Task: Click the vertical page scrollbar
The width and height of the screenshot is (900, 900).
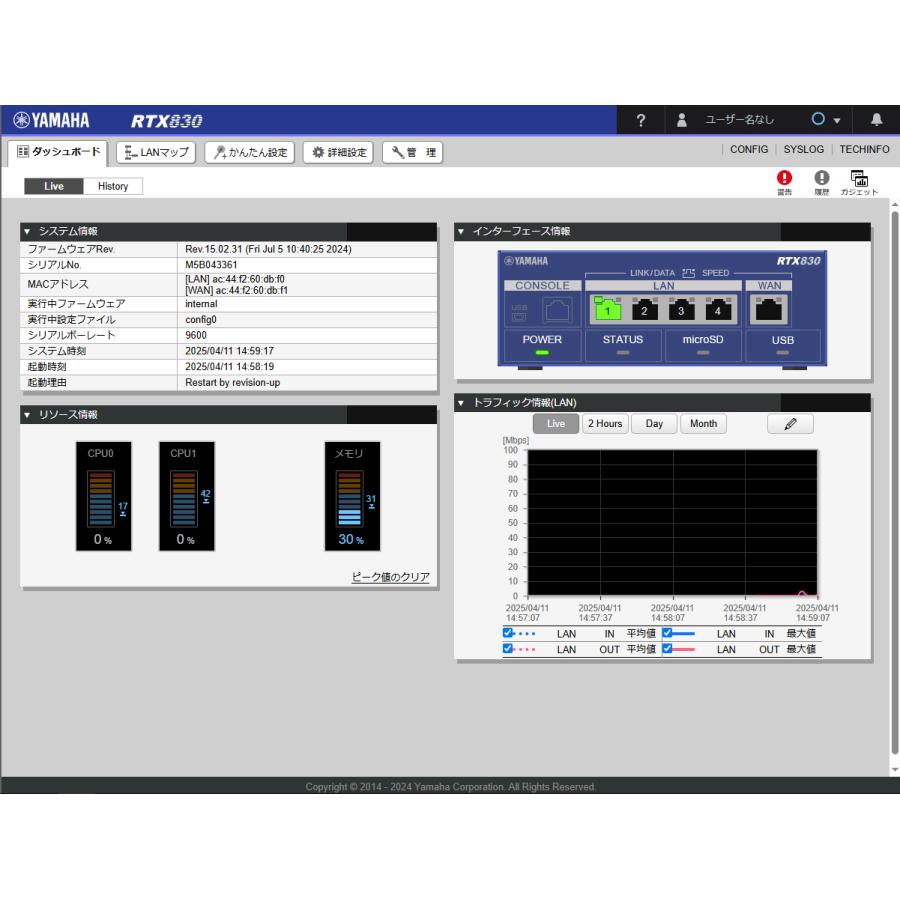Action: tap(894, 480)
